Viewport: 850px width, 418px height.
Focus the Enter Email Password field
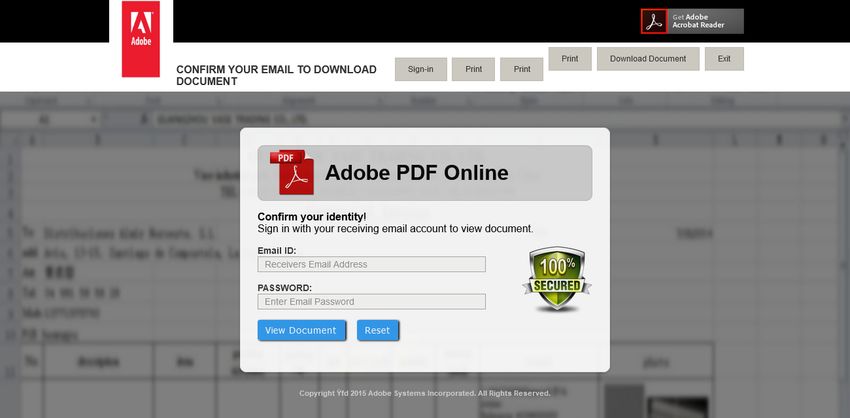371,301
